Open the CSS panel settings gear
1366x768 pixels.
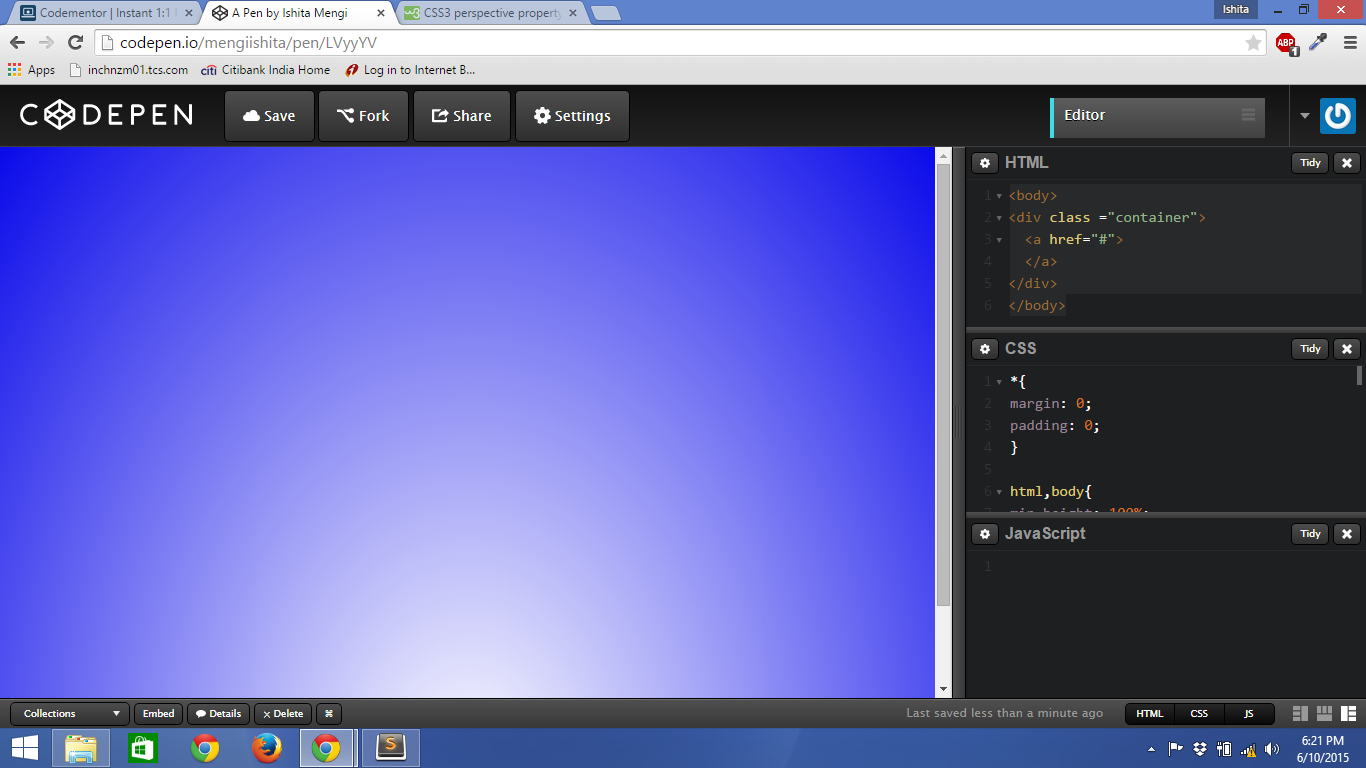click(985, 348)
